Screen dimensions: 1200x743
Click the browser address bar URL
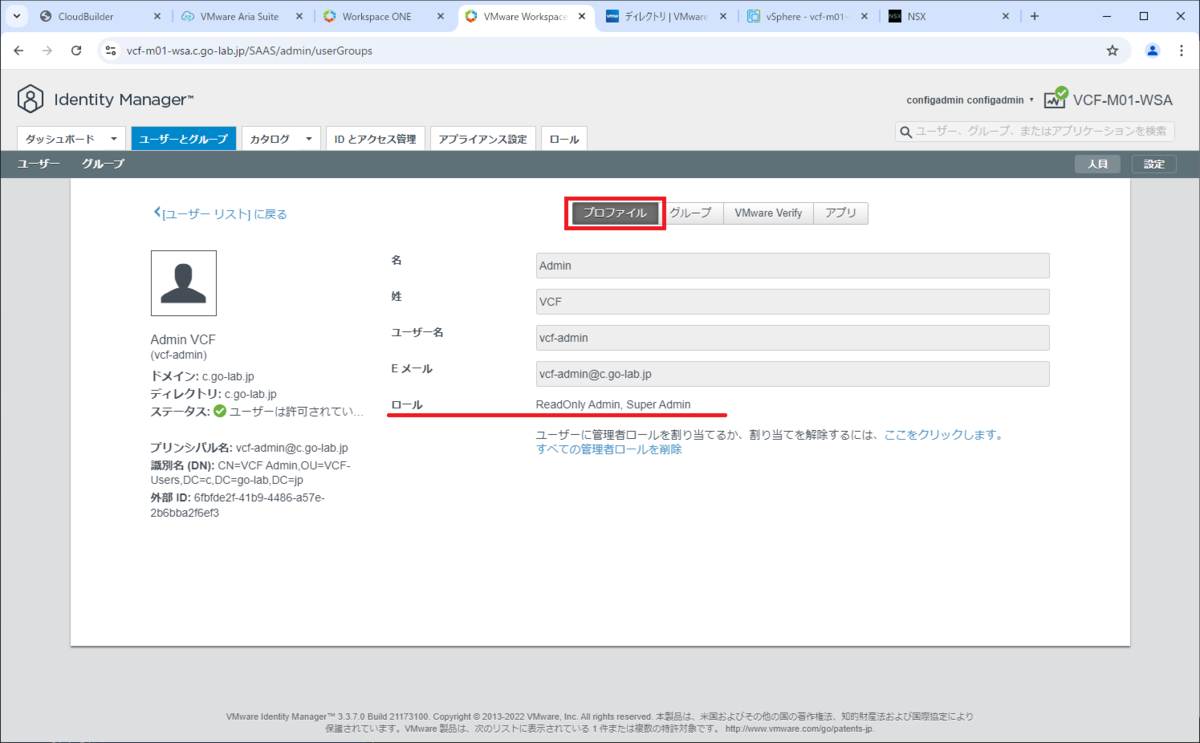coord(249,50)
